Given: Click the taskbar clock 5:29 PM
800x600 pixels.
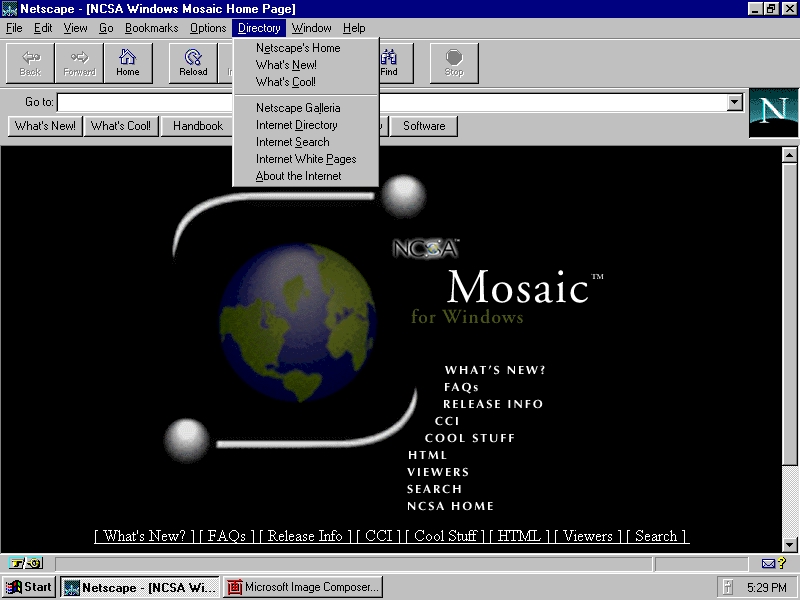Looking at the screenshot, I should [x=766, y=588].
